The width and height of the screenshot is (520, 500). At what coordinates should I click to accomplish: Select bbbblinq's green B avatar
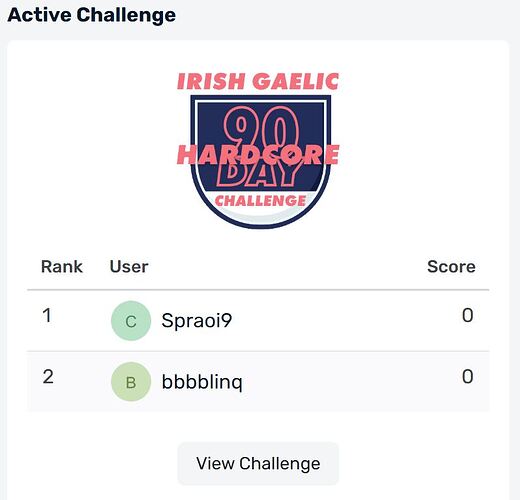coord(131,382)
